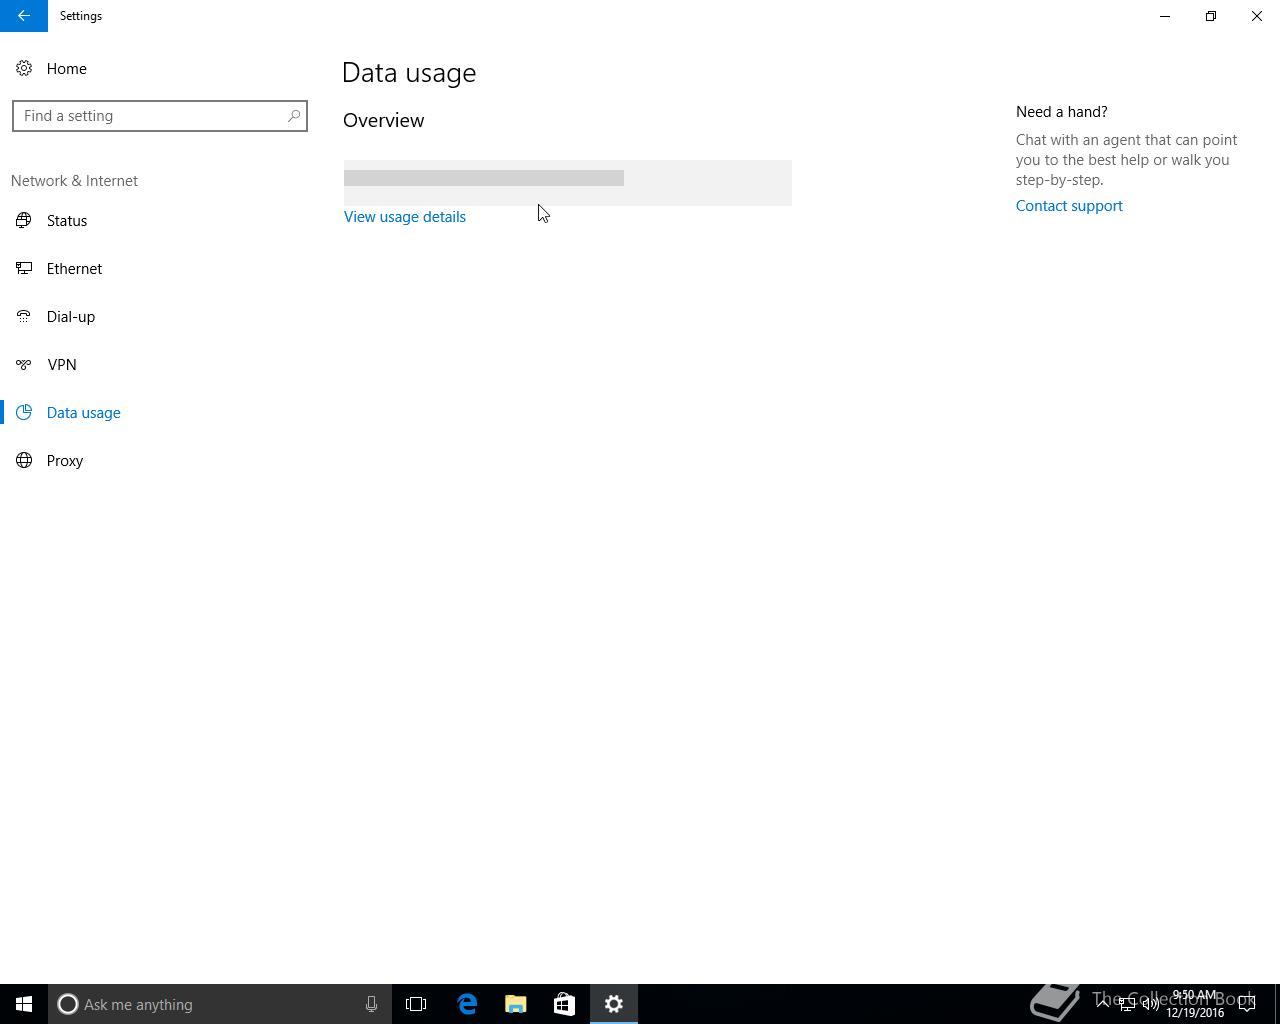The image size is (1280, 1024).
Task: Click Cortana Ask me anything box
Action: tap(219, 1004)
